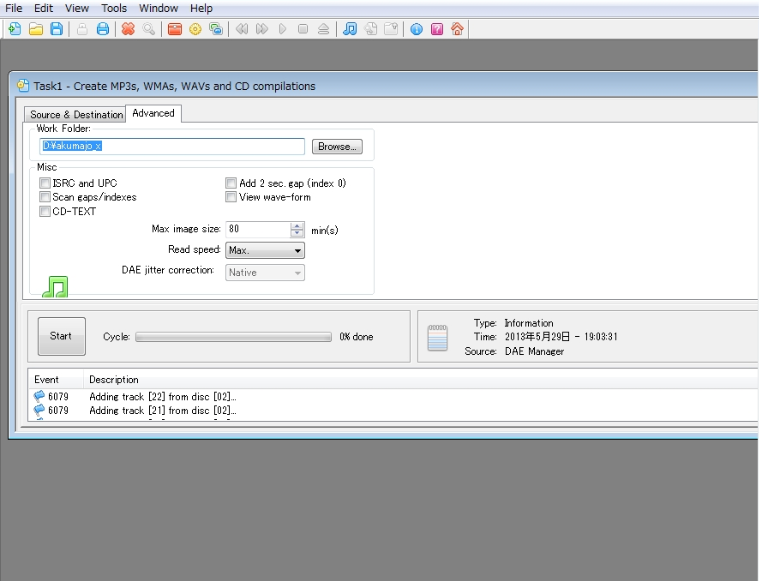Click the eject toolbar button
Screen dimensions: 759x581
point(323,29)
